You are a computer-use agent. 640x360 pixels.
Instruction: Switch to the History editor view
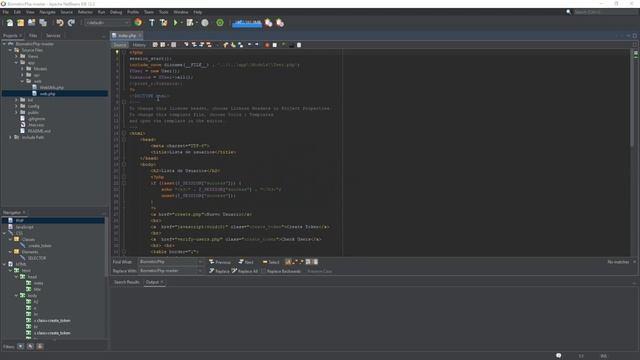point(139,45)
